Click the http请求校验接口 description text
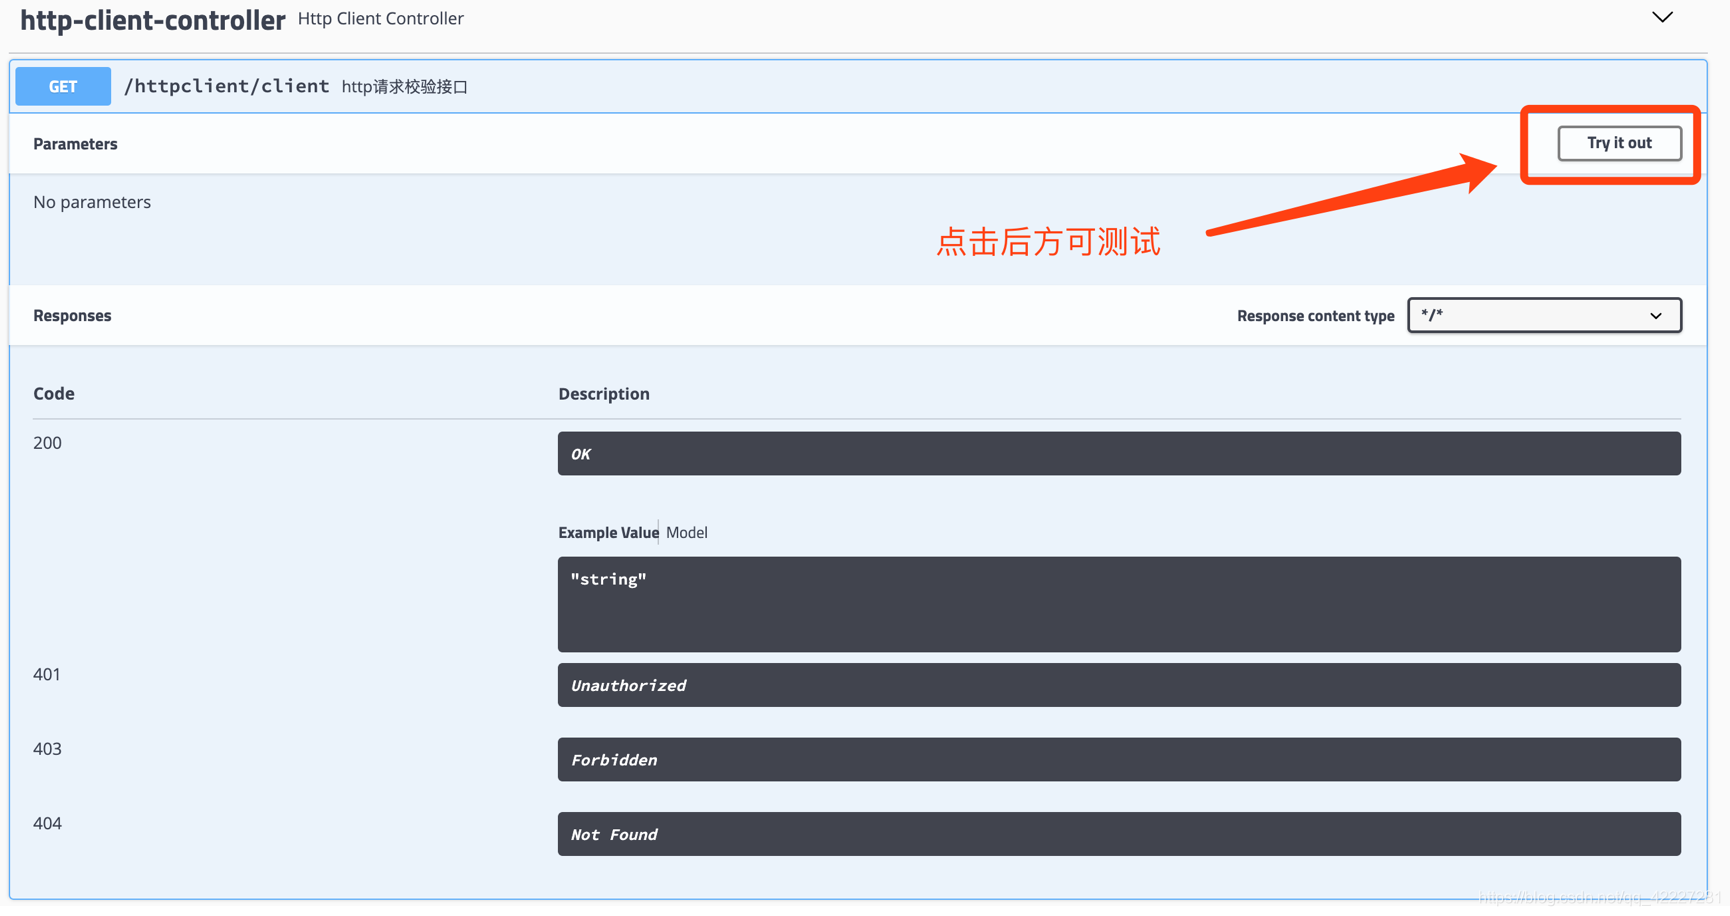Image resolution: width=1730 pixels, height=916 pixels. [404, 87]
